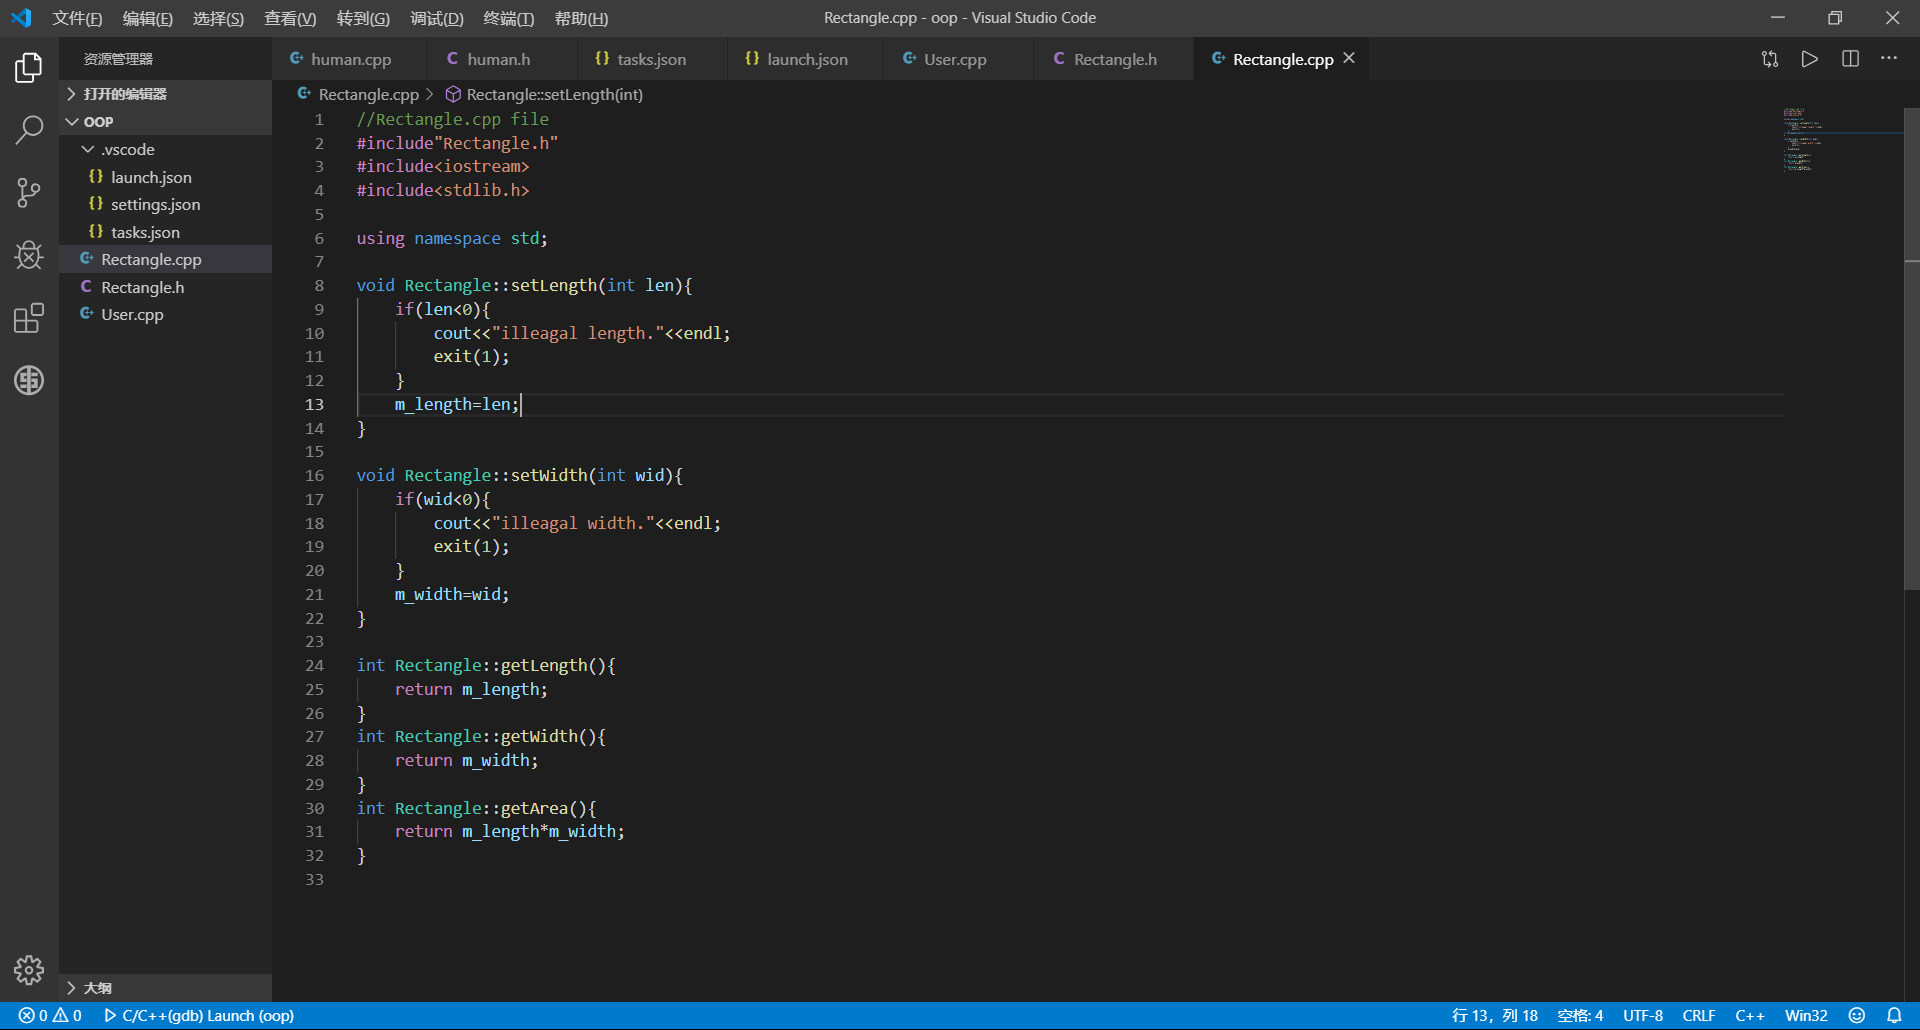Click the Split Editor icon
The height and width of the screenshot is (1030, 1920).
tap(1850, 59)
